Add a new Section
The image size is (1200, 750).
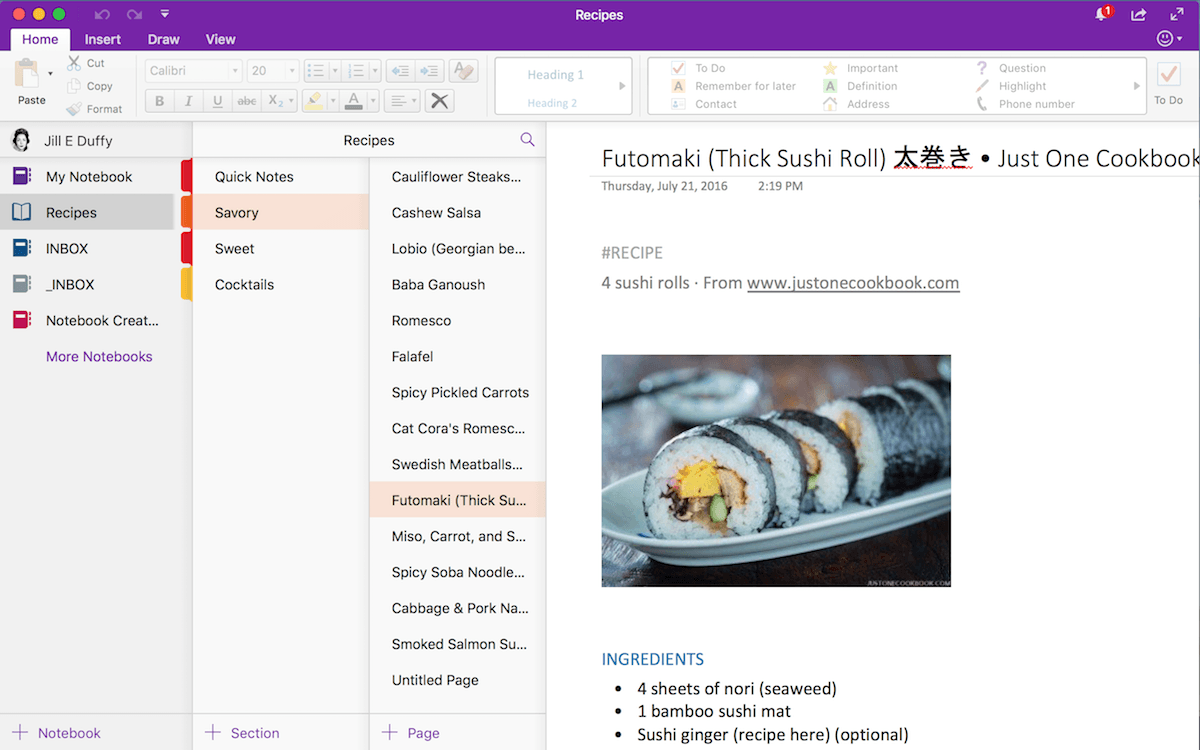tap(242, 733)
